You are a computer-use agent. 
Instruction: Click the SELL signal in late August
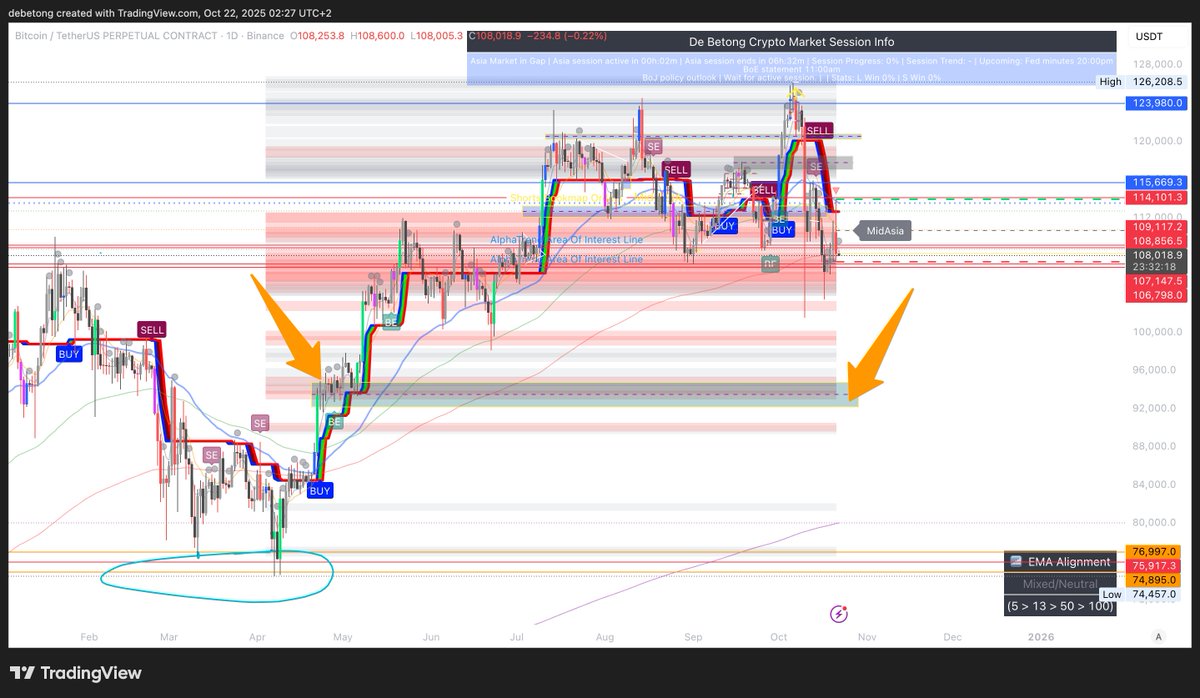tap(676, 170)
